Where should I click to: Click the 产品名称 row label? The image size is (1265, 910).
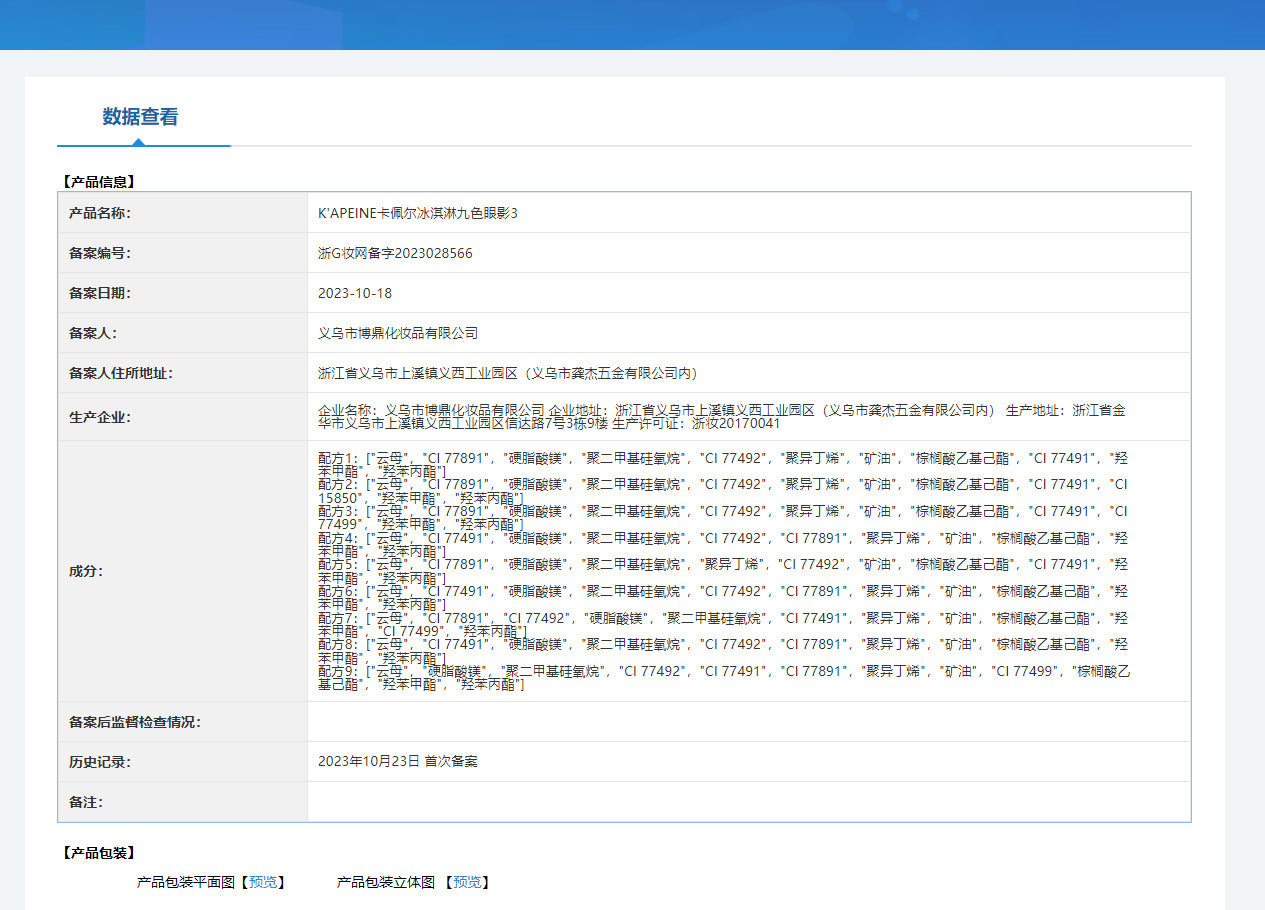point(100,213)
